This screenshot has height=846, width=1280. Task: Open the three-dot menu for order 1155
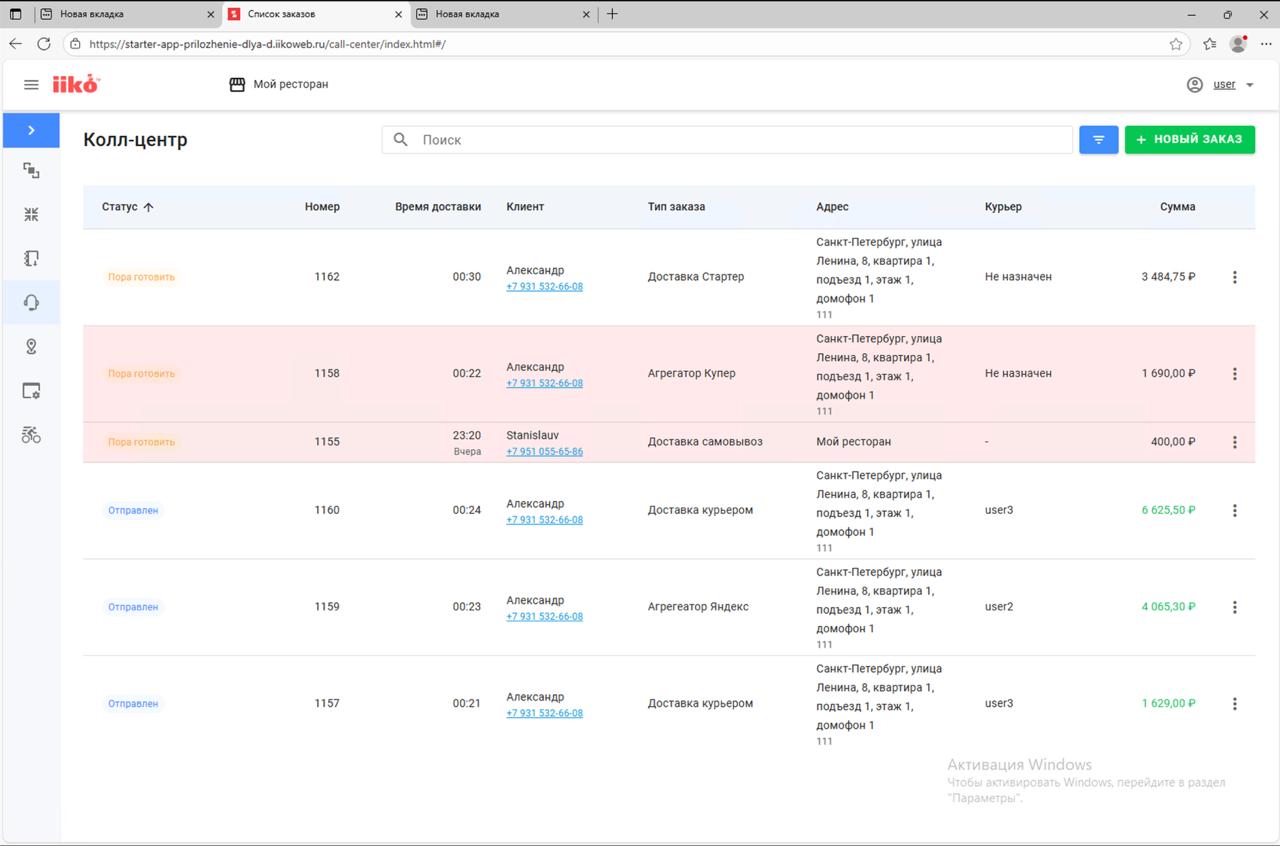coord(1234,442)
